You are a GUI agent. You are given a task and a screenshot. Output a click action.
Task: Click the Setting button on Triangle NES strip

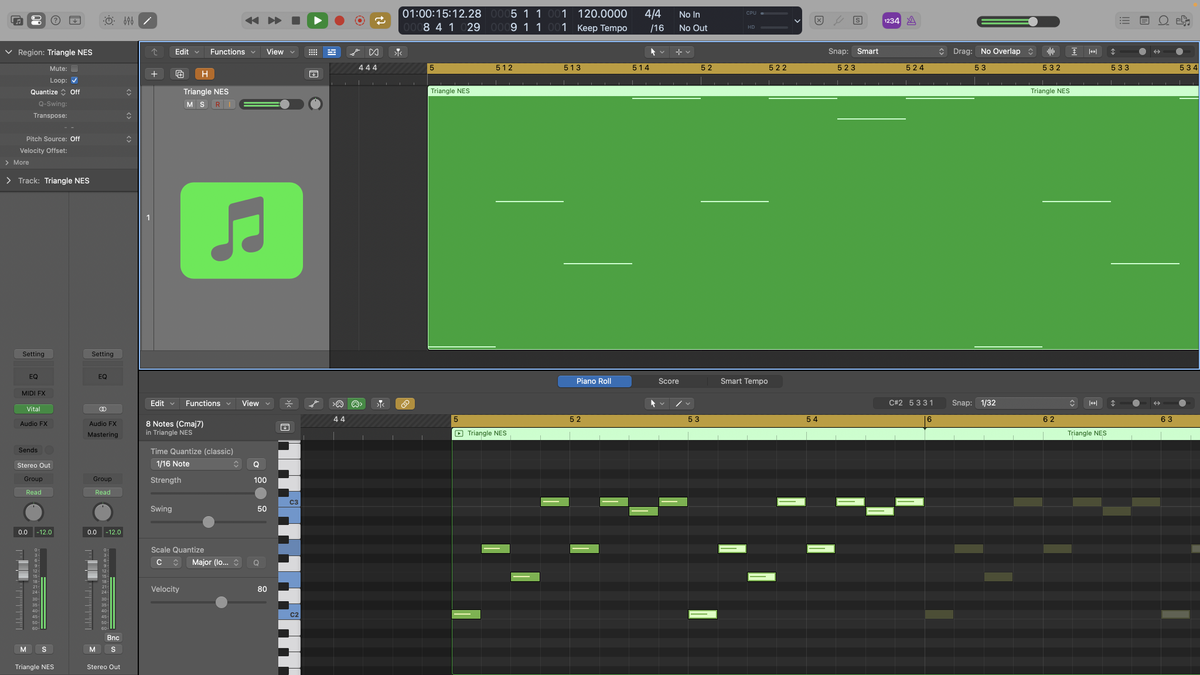tap(33, 354)
